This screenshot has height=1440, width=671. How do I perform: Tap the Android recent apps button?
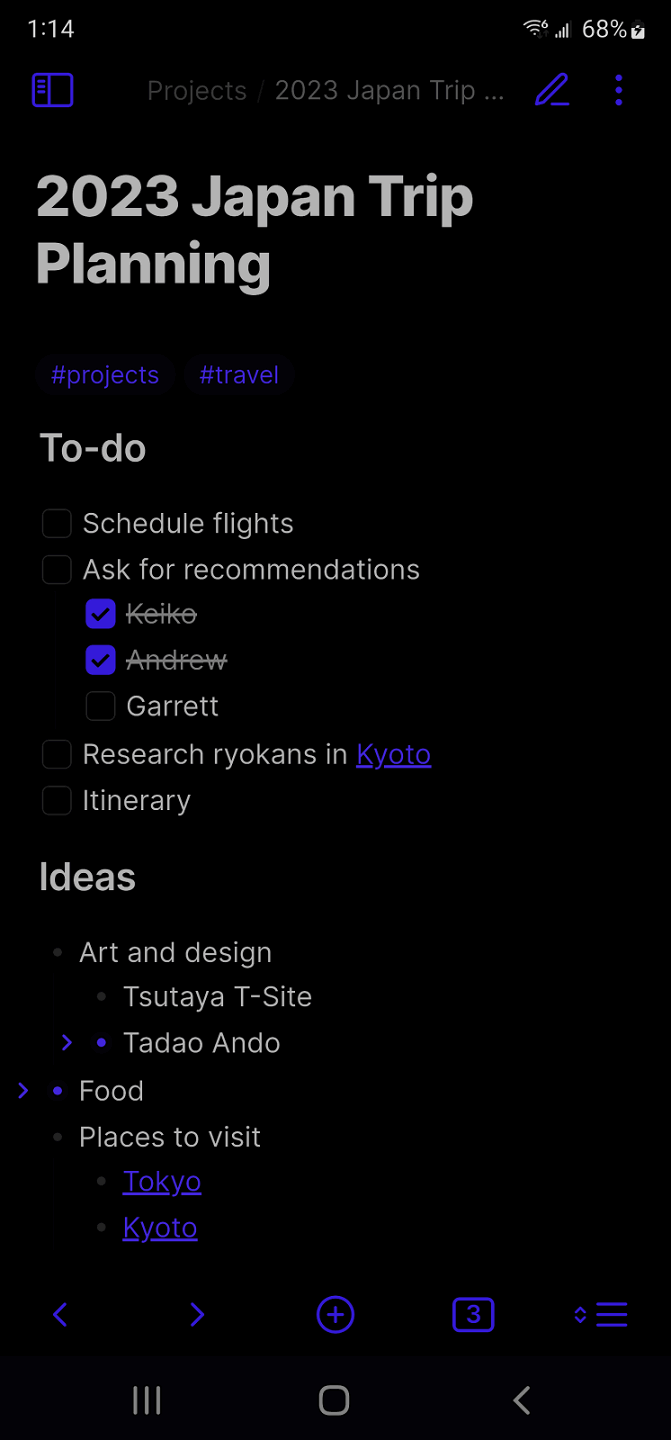[x=146, y=1400]
